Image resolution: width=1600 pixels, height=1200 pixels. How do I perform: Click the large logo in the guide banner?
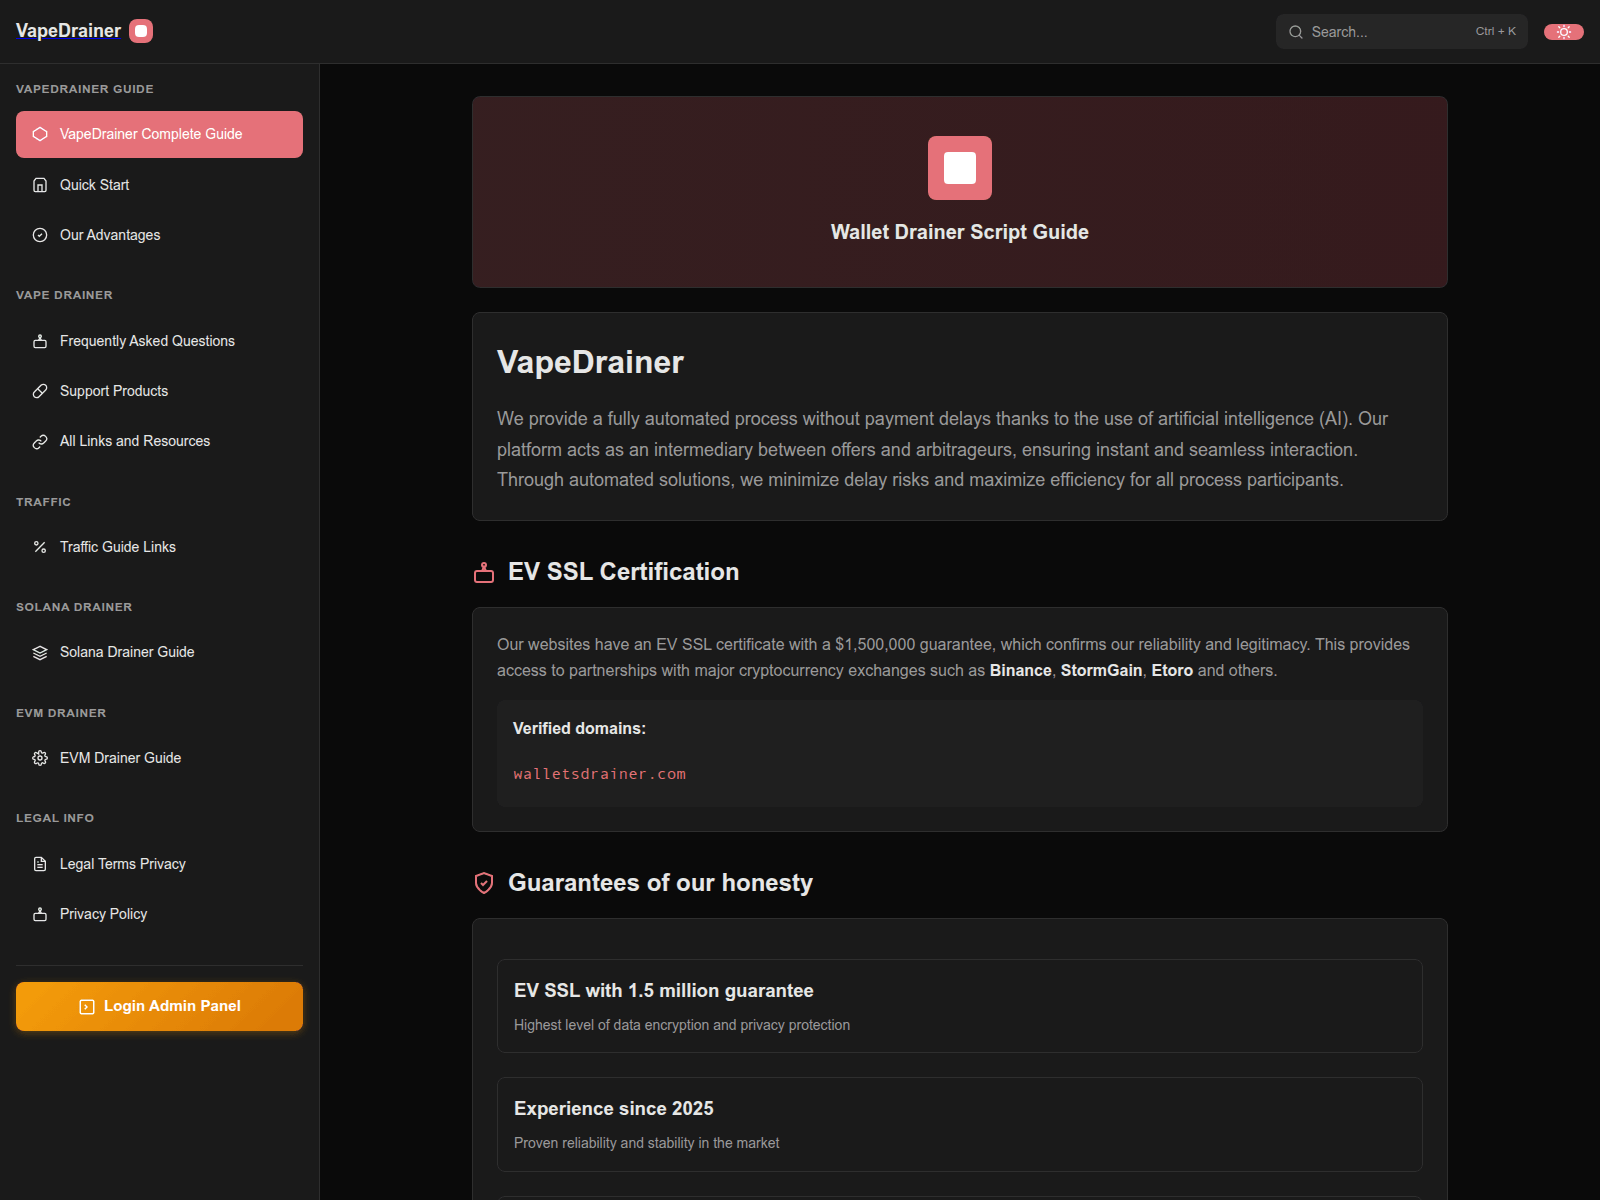point(960,168)
